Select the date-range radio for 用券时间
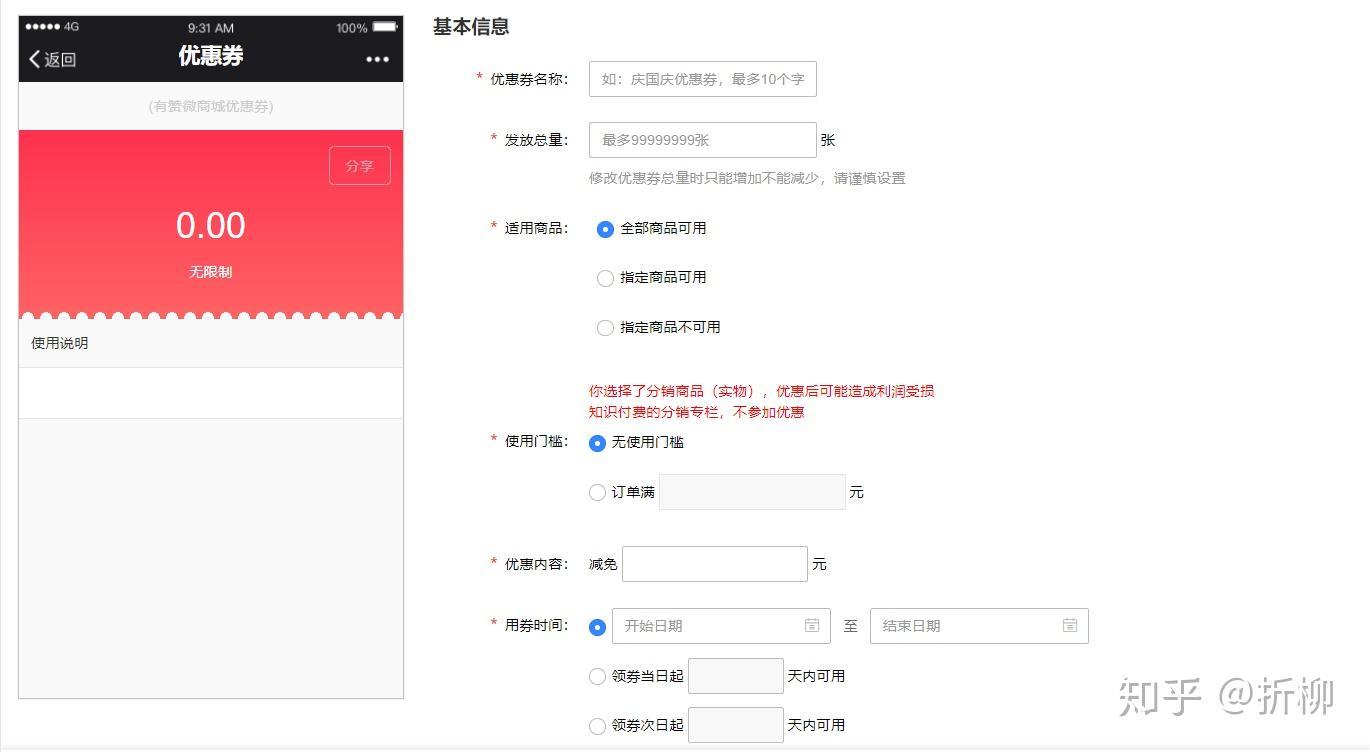 pos(597,627)
